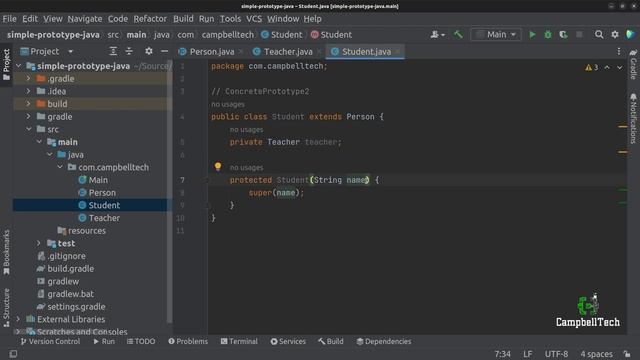Open the Gradle tool window

pyautogui.click(x=633, y=64)
